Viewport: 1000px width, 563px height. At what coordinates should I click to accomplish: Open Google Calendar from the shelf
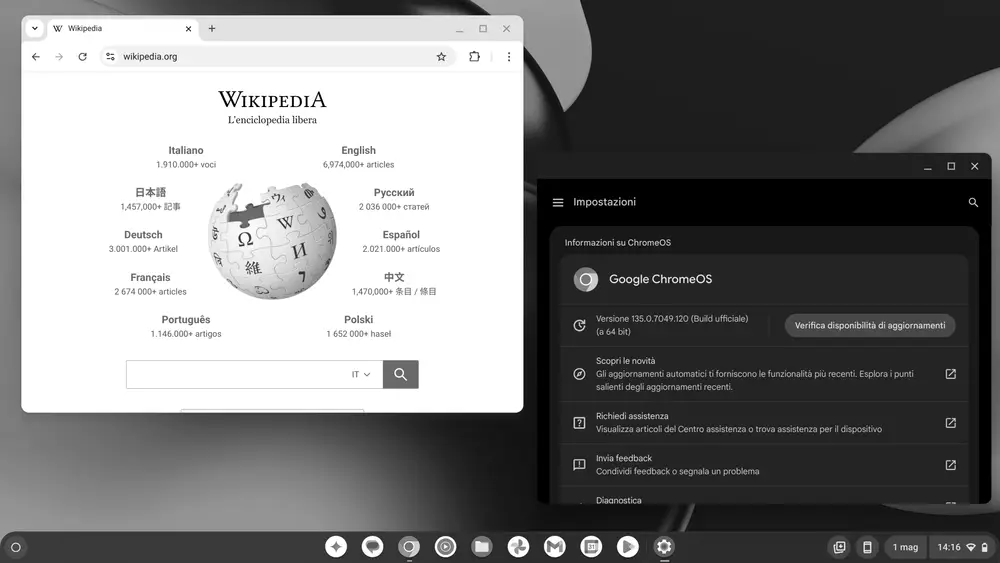591,546
